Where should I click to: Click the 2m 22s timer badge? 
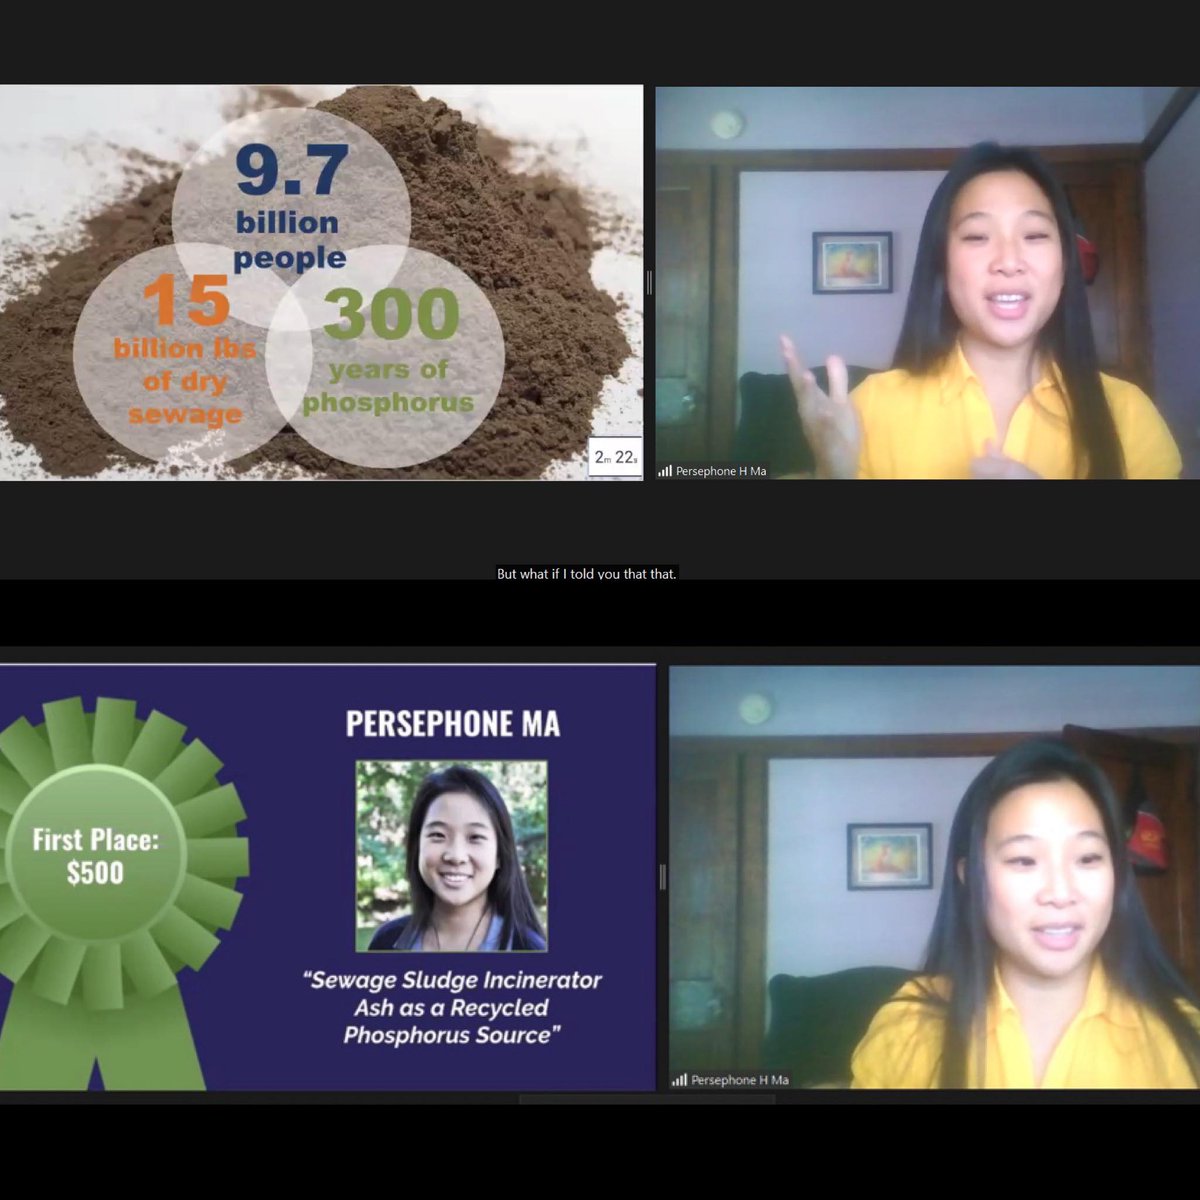tap(615, 457)
